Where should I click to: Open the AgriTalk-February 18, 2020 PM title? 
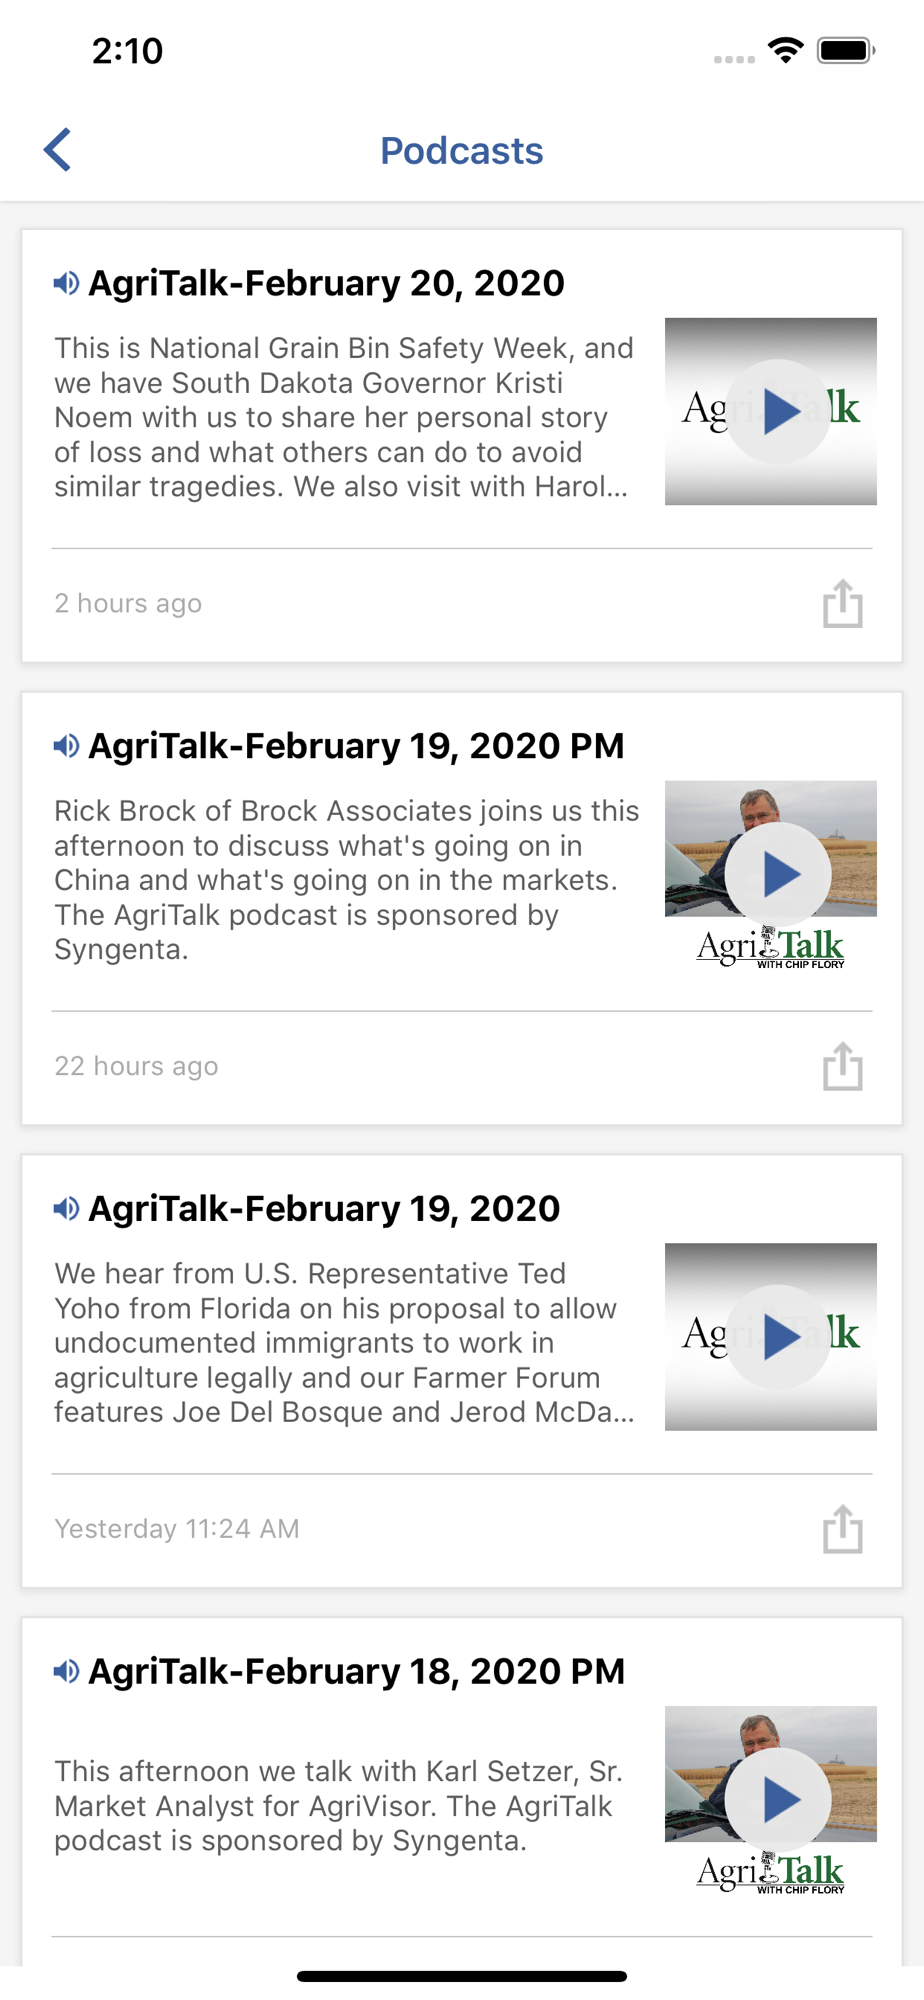pyautogui.click(x=357, y=1672)
